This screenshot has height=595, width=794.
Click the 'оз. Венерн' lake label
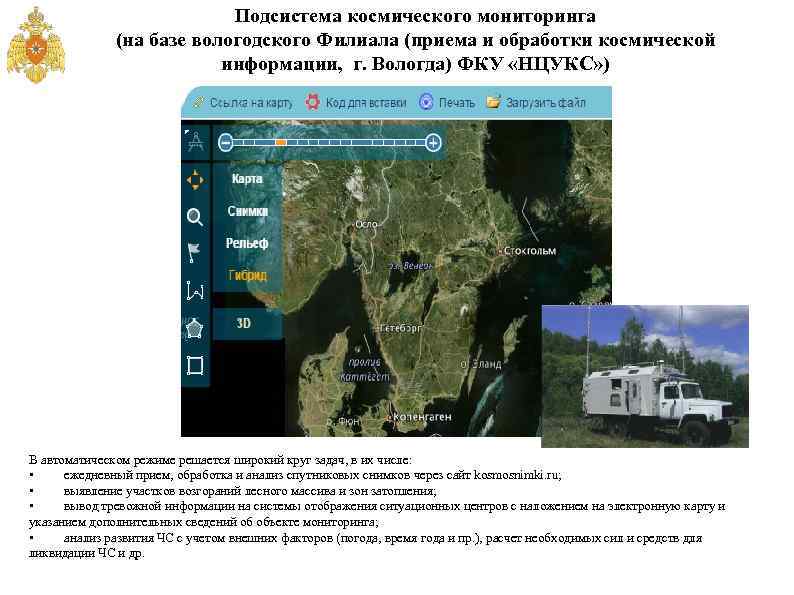click(x=411, y=266)
